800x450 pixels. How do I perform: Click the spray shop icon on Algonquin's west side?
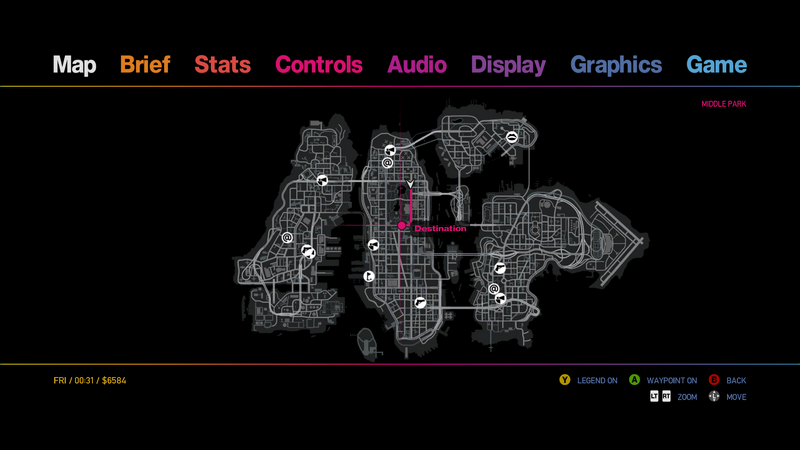click(373, 245)
